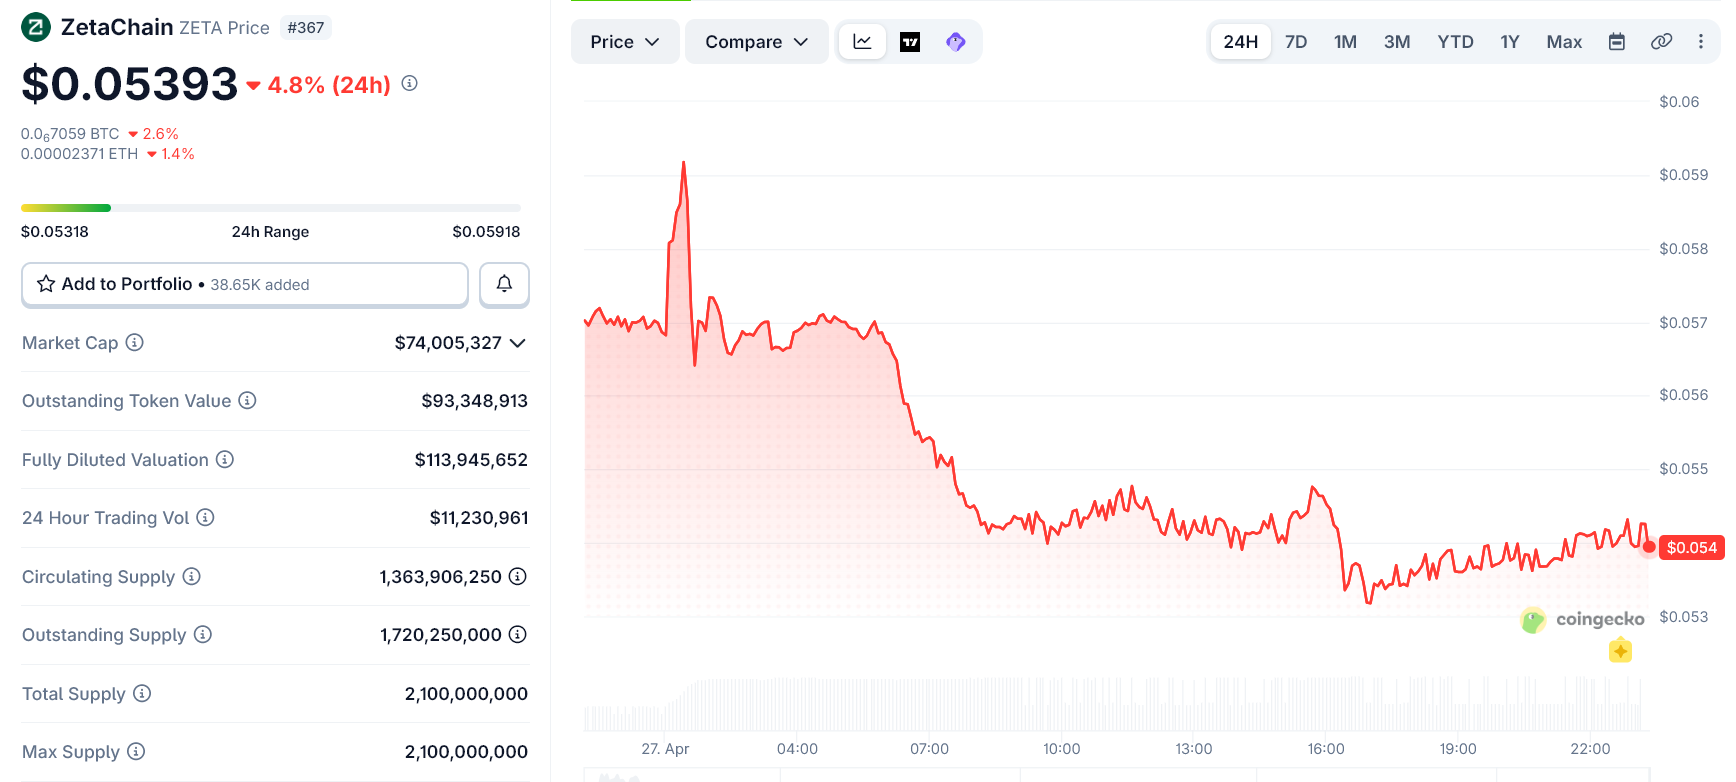1736x782 pixels.
Task: Copy the chart link icon
Action: point(1661,42)
